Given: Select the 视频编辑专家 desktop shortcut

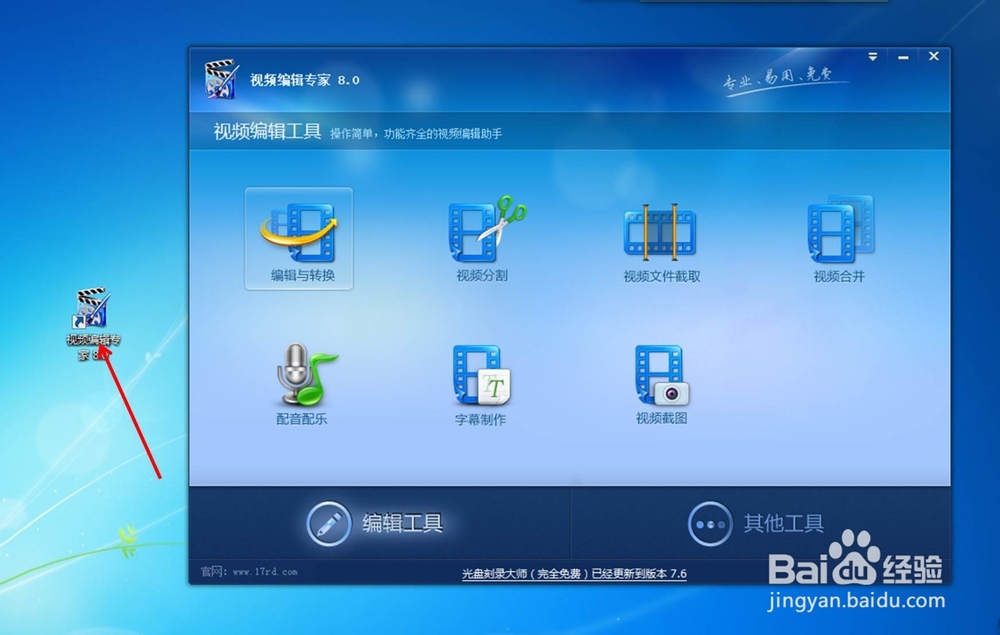Looking at the screenshot, I should pyautogui.click(x=93, y=324).
